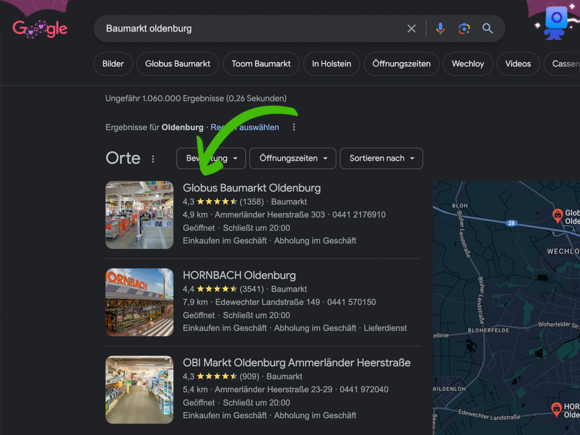Click the Globus rating 4,3 (1358)

(223, 202)
